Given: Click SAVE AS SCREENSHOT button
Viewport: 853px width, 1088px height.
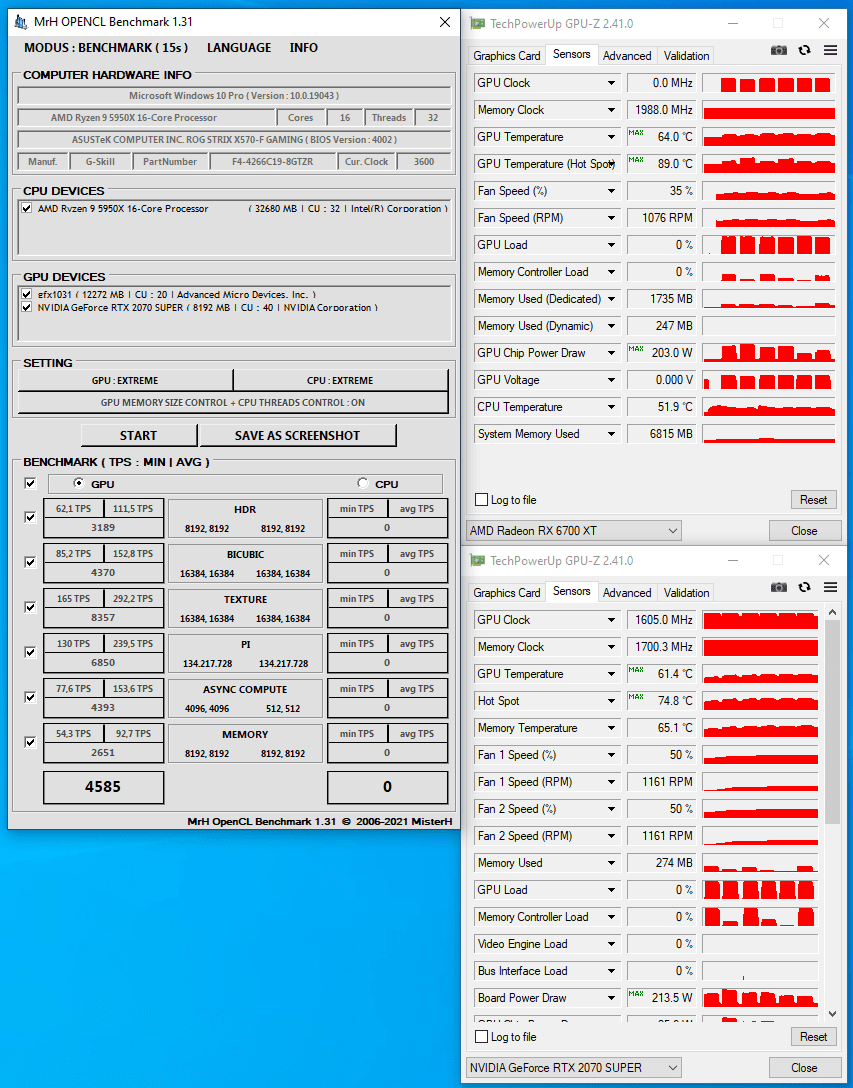Looking at the screenshot, I should pos(298,435).
